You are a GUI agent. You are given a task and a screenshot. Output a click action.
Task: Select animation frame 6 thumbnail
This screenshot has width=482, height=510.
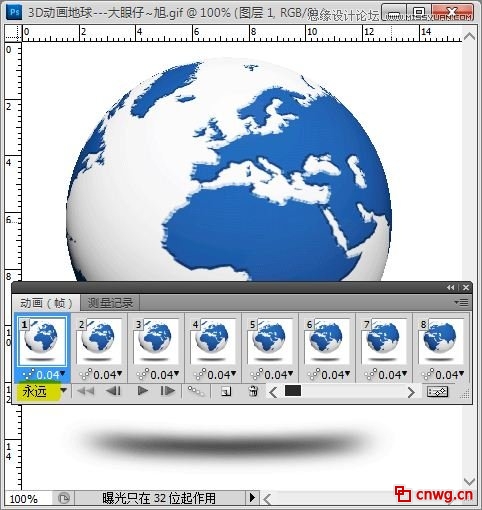pyautogui.click(x=327, y=341)
